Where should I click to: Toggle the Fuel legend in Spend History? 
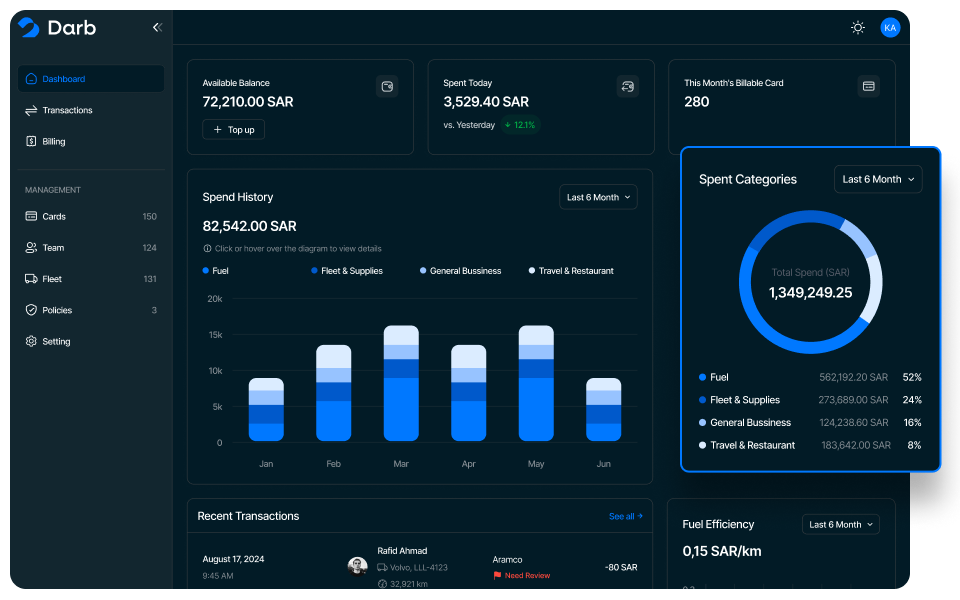[216, 271]
